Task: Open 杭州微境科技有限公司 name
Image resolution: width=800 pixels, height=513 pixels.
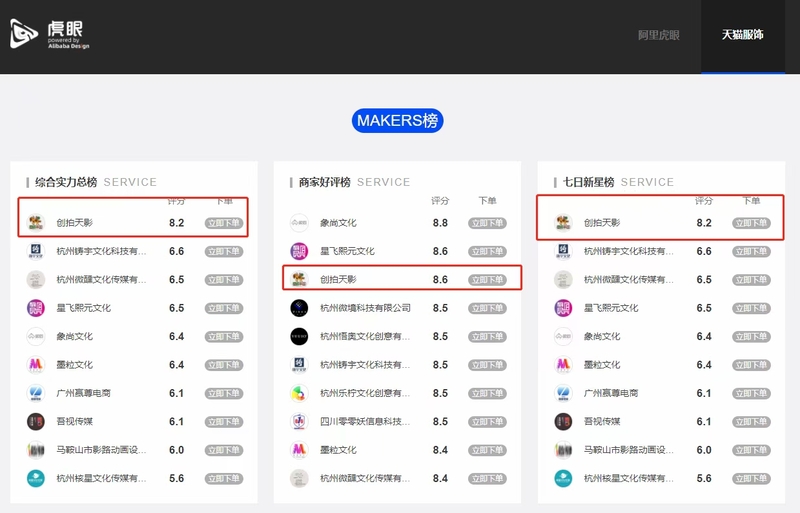Action: pos(365,308)
